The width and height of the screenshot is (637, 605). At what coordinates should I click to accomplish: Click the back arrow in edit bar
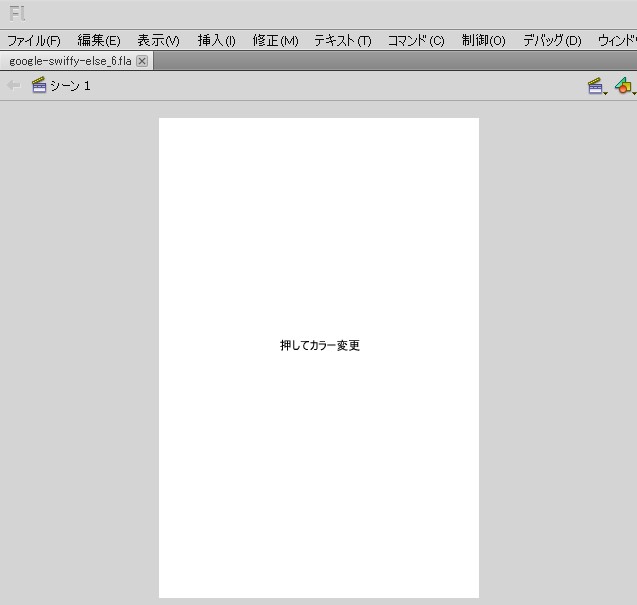(x=13, y=86)
